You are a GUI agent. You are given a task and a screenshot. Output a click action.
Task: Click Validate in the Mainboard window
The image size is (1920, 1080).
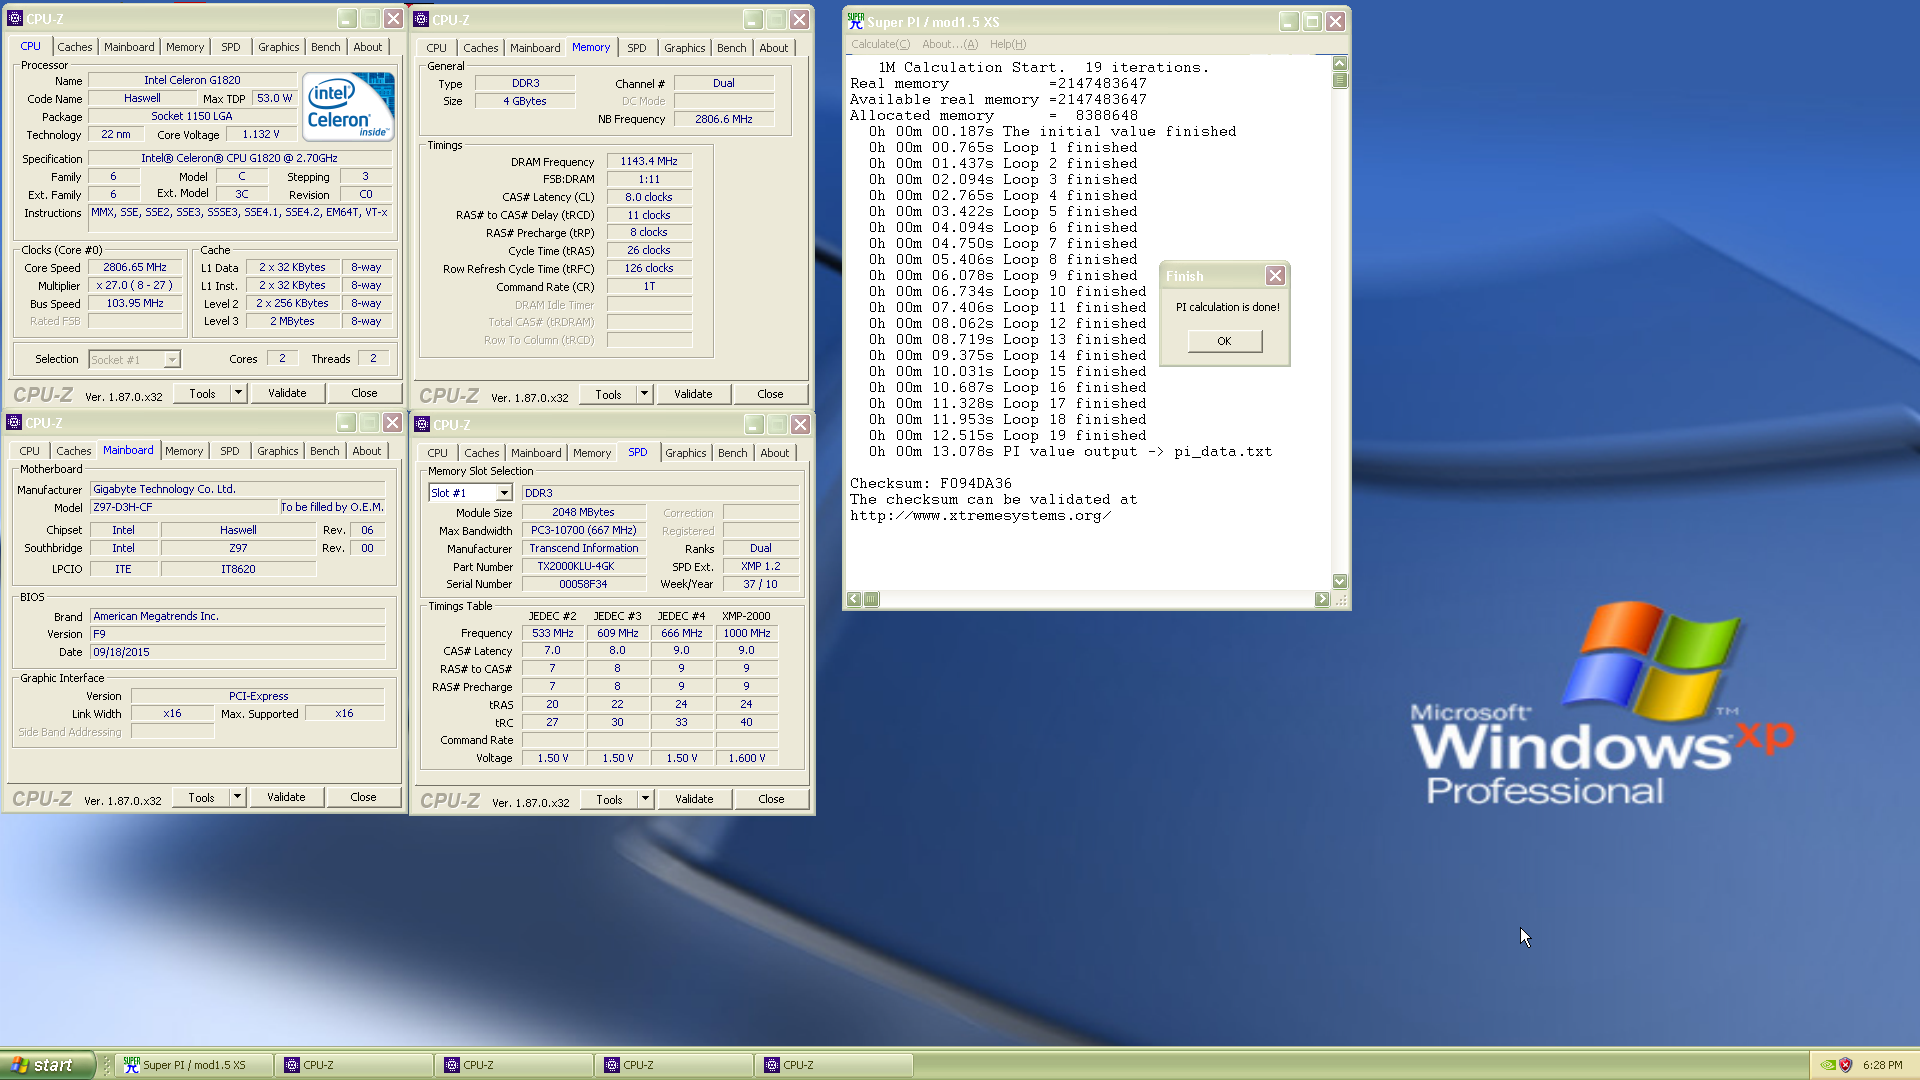[x=286, y=797]
